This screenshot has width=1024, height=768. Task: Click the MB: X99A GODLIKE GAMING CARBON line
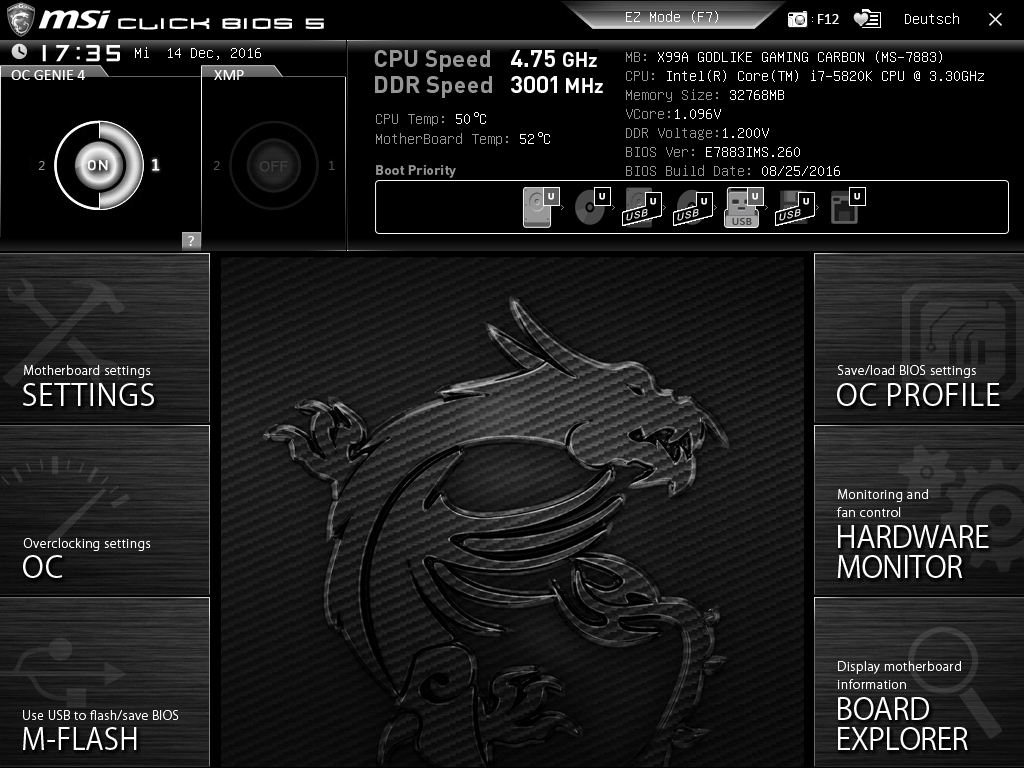coord(784,57)
